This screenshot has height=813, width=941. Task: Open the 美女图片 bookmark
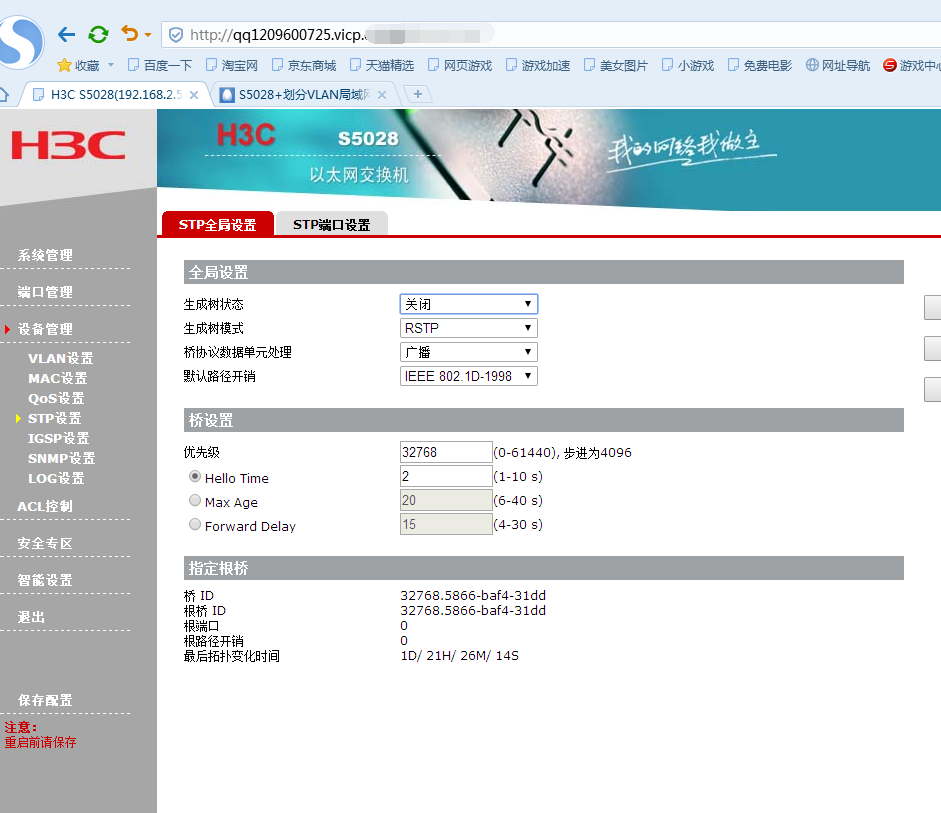point(616,65)
